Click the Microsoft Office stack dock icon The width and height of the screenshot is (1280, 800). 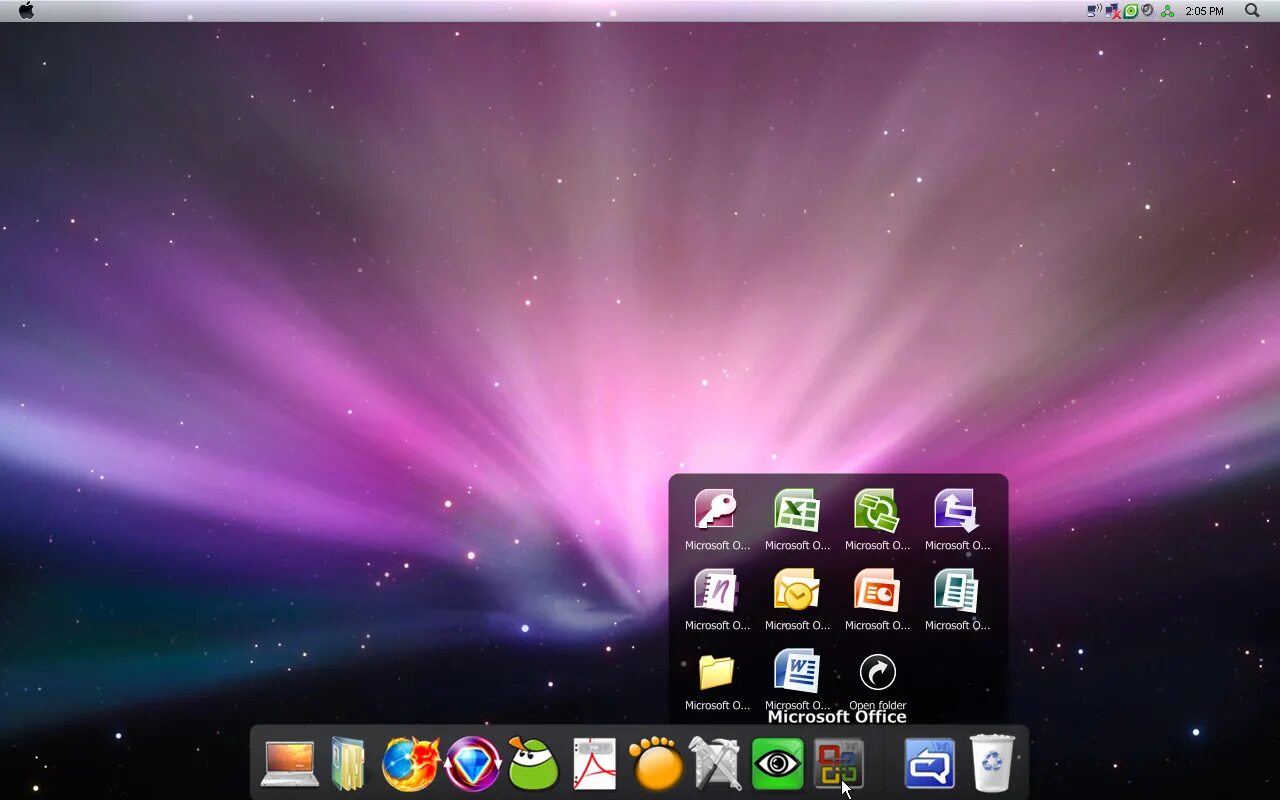[839, 764]
